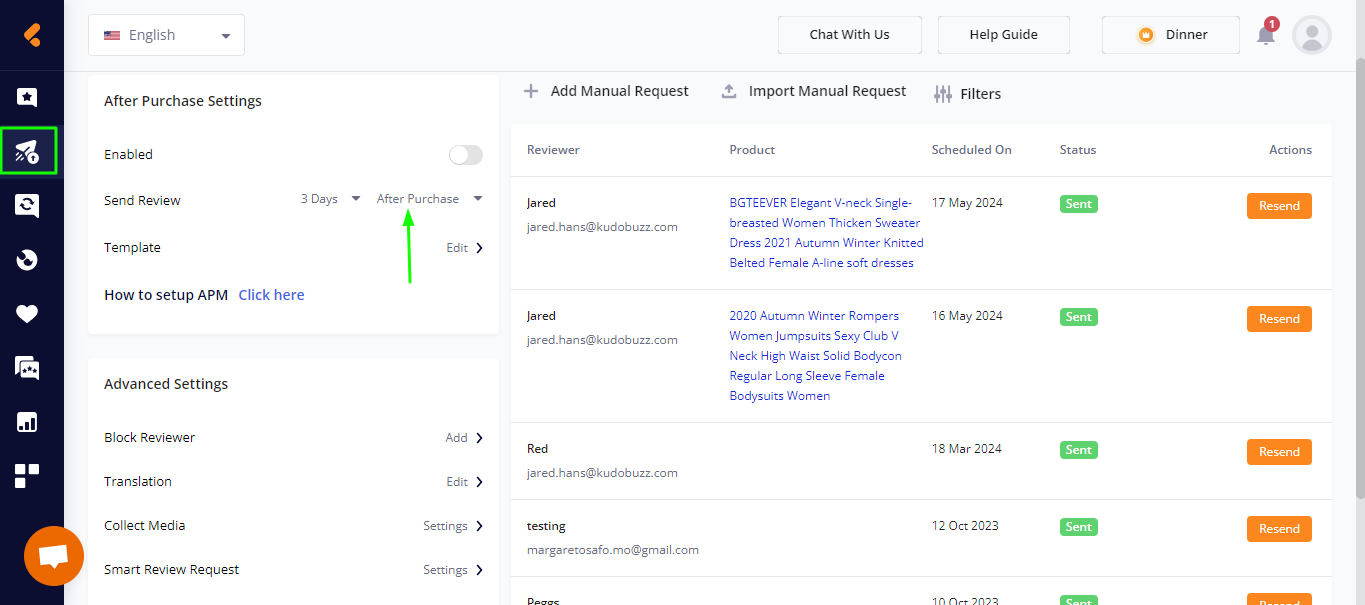
Task: Open the analytics chart sidebar icon
Action: click(27, 422)
